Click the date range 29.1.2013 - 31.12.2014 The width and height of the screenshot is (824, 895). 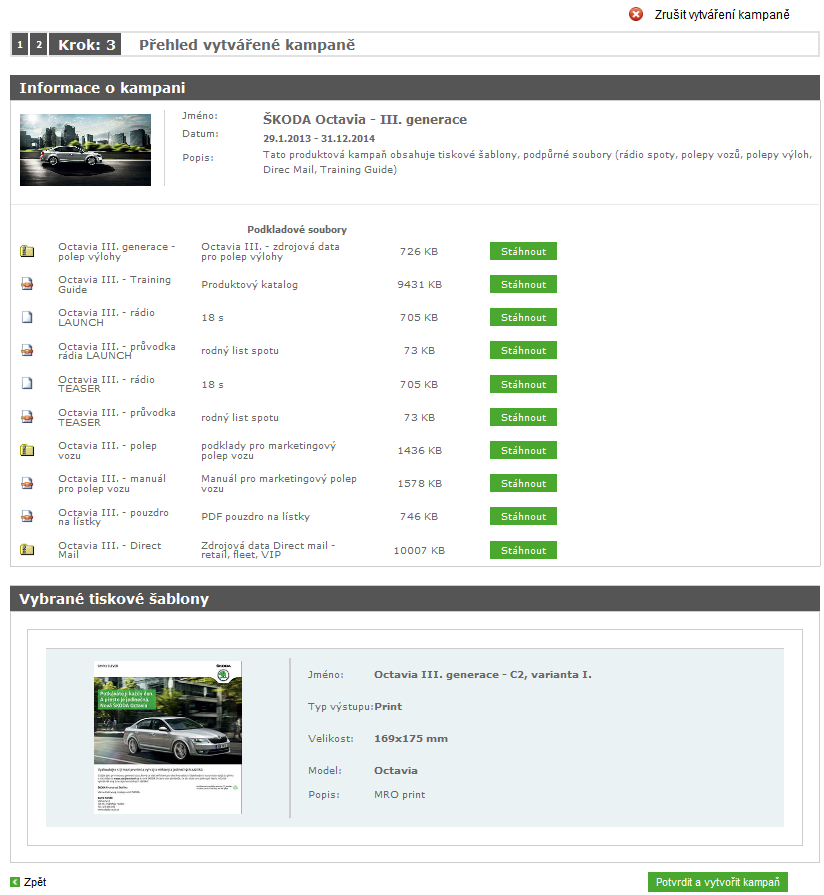pos(319,138)
